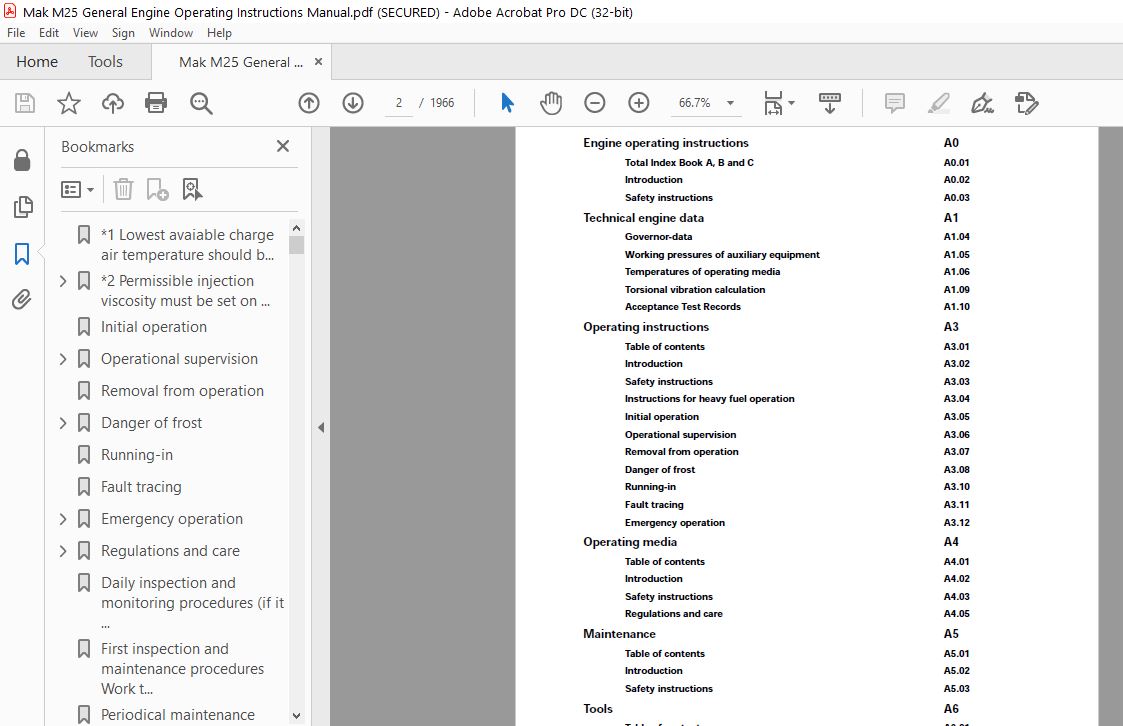The image size is (1123, 726).
Task: Click the 66.7% zoom value field
Action: pyautogui.click(x=695, y=103)
